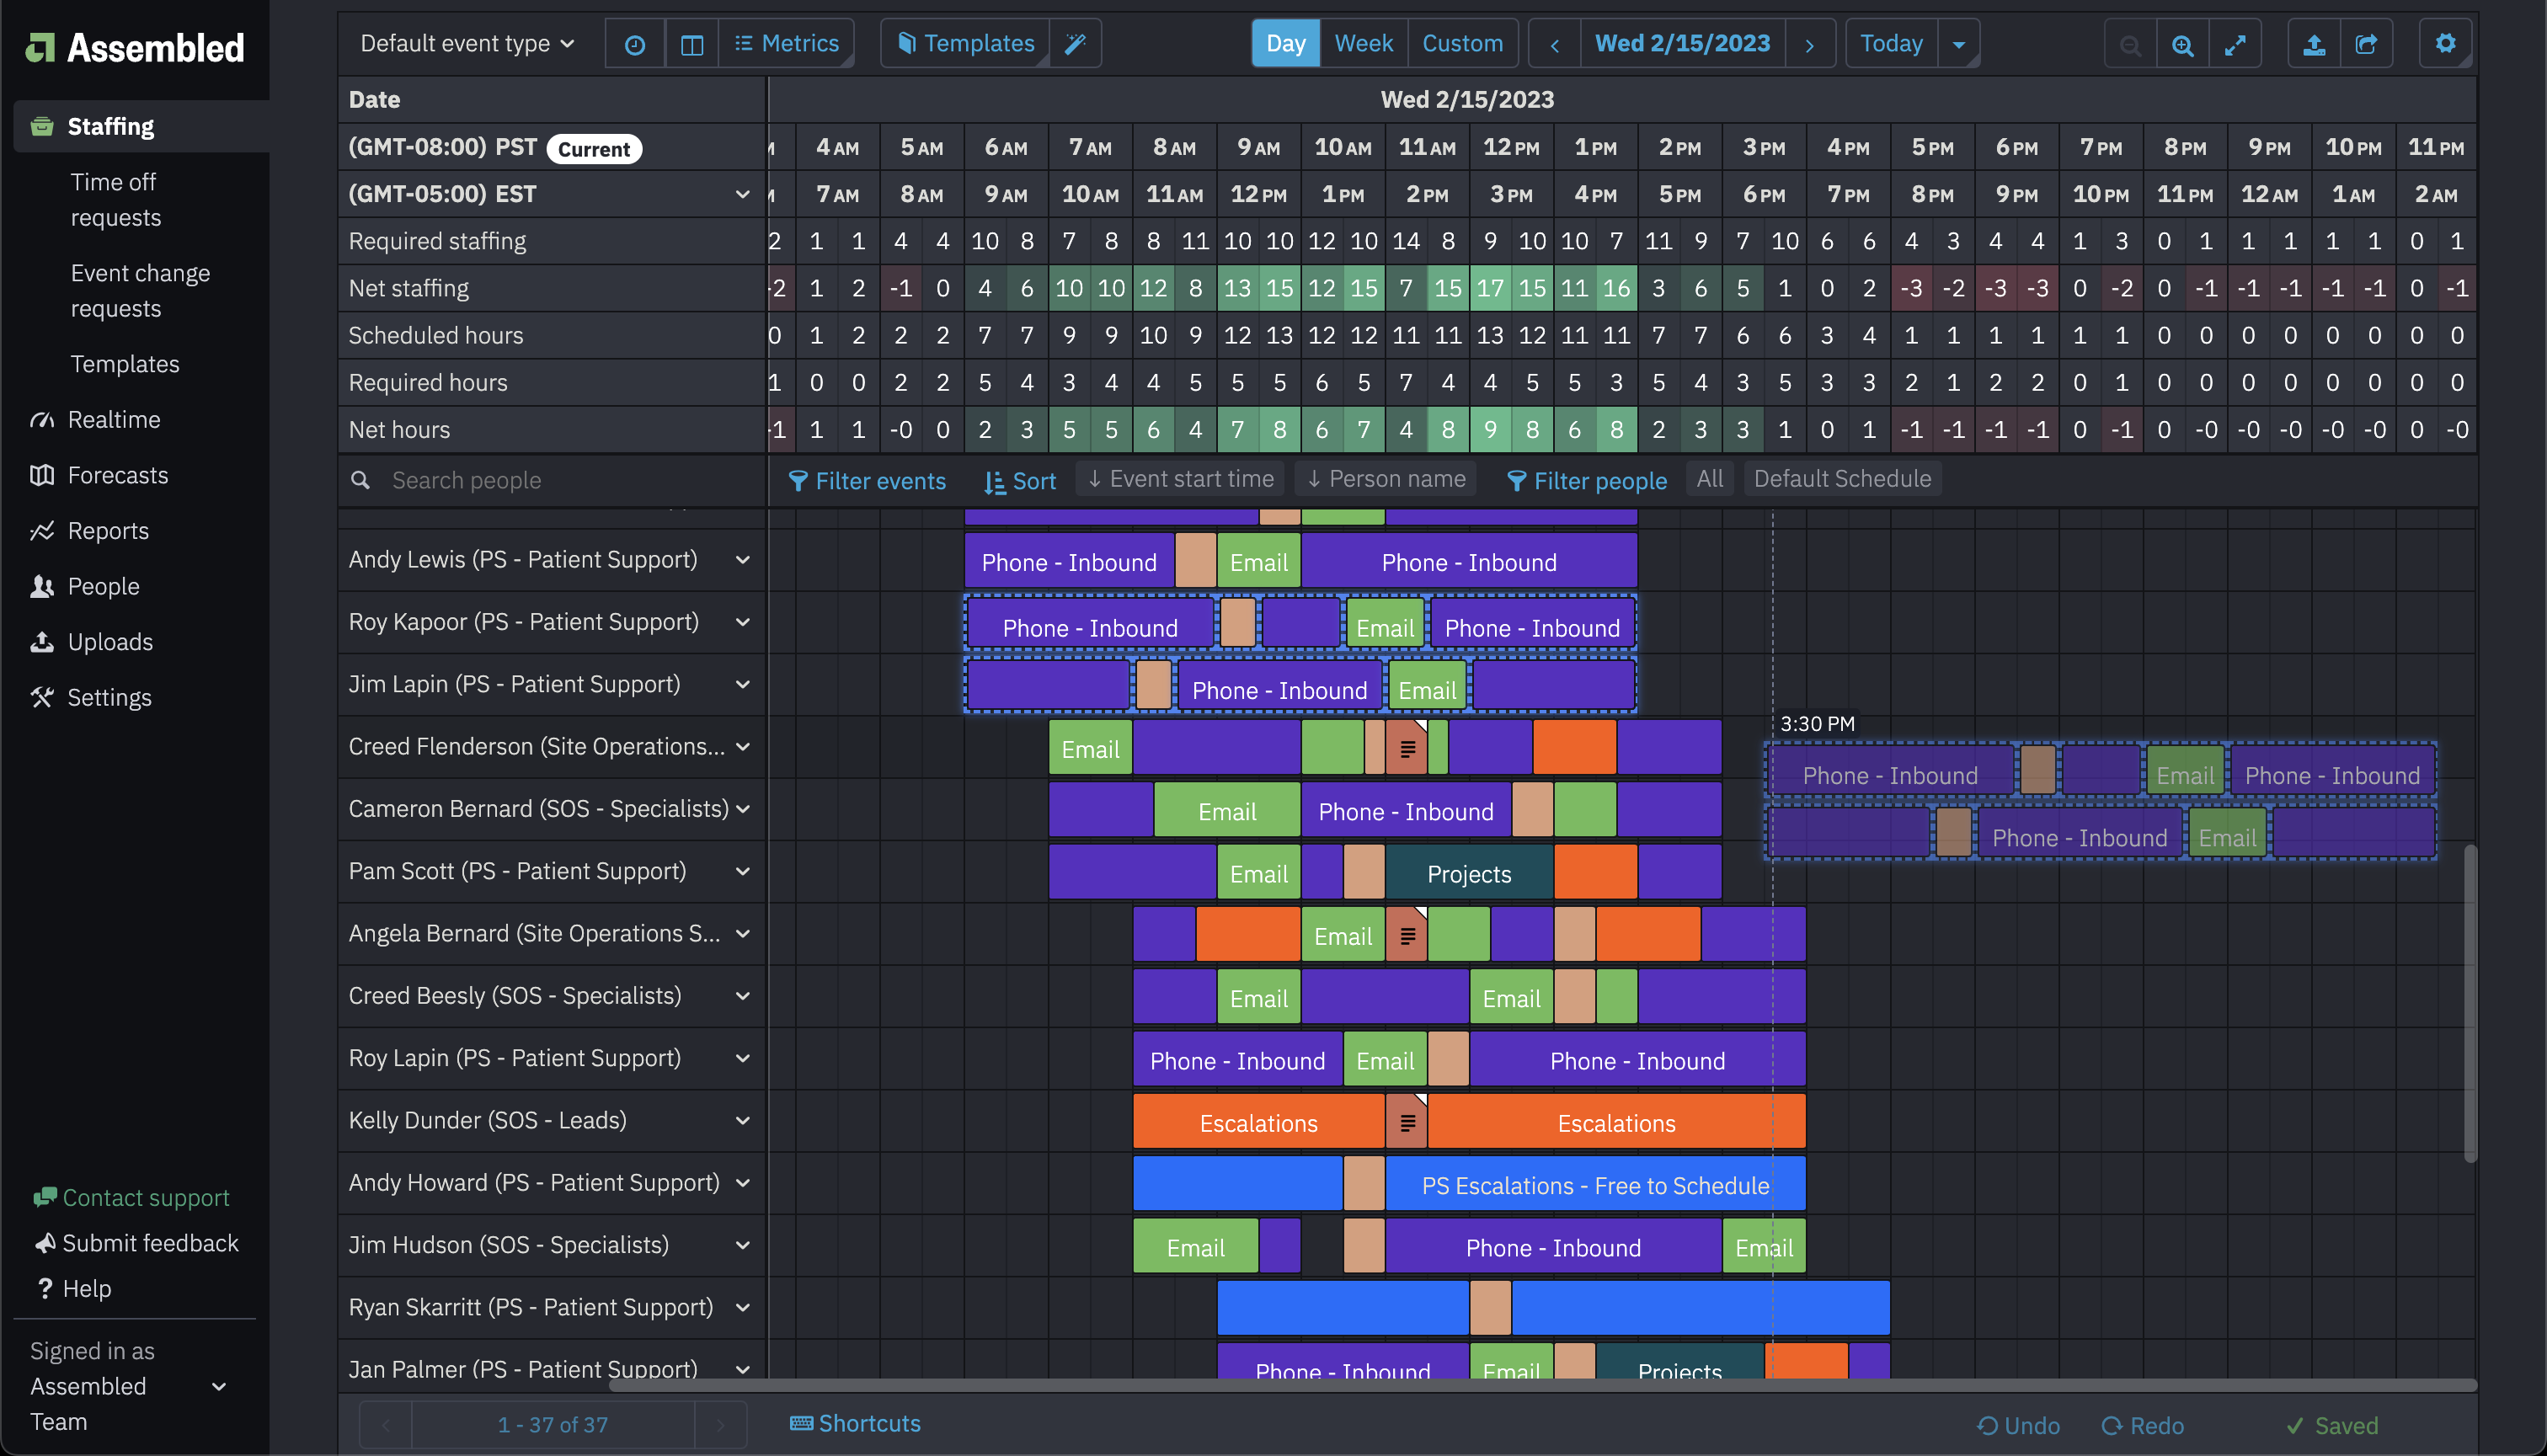
Task: Select the GMT-05:00 EST timezone expander
Action: click(744, 193)
